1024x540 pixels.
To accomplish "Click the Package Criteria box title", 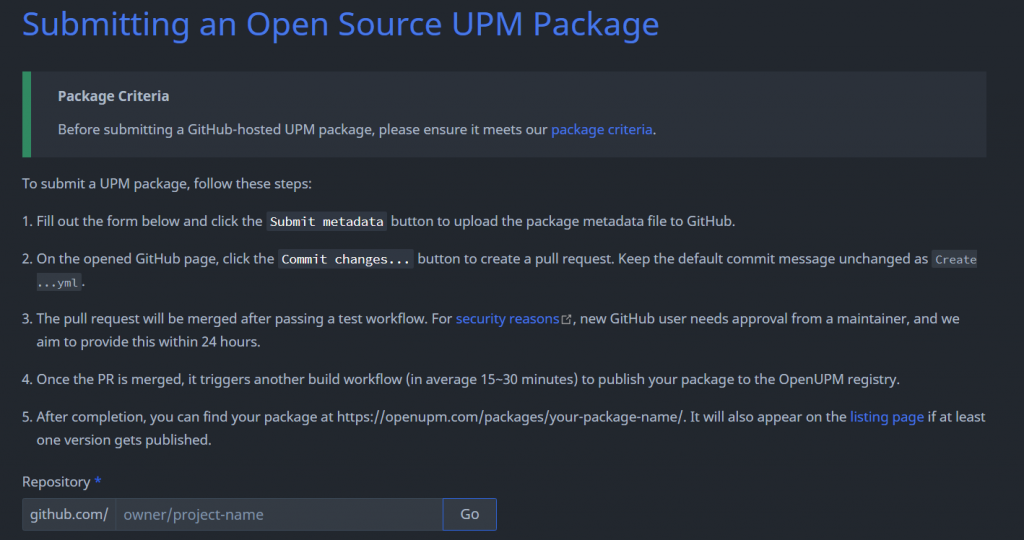I will tap(113, 96).
